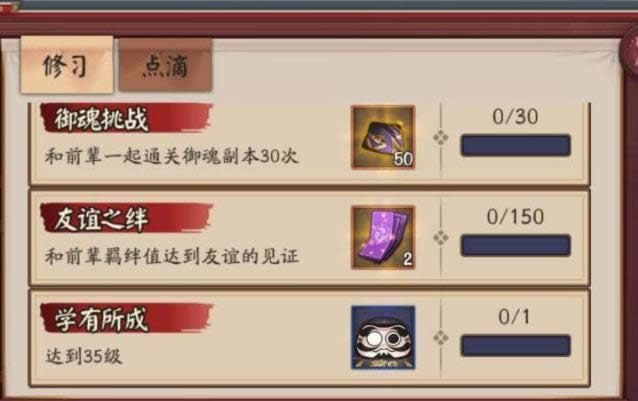Click the 0/30 progress counter text
Viewport: 638px width, 401px height.
coord(515,117)
